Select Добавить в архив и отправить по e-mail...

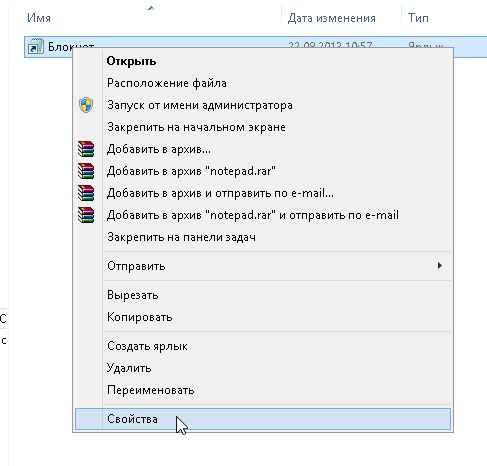(263, 193)
